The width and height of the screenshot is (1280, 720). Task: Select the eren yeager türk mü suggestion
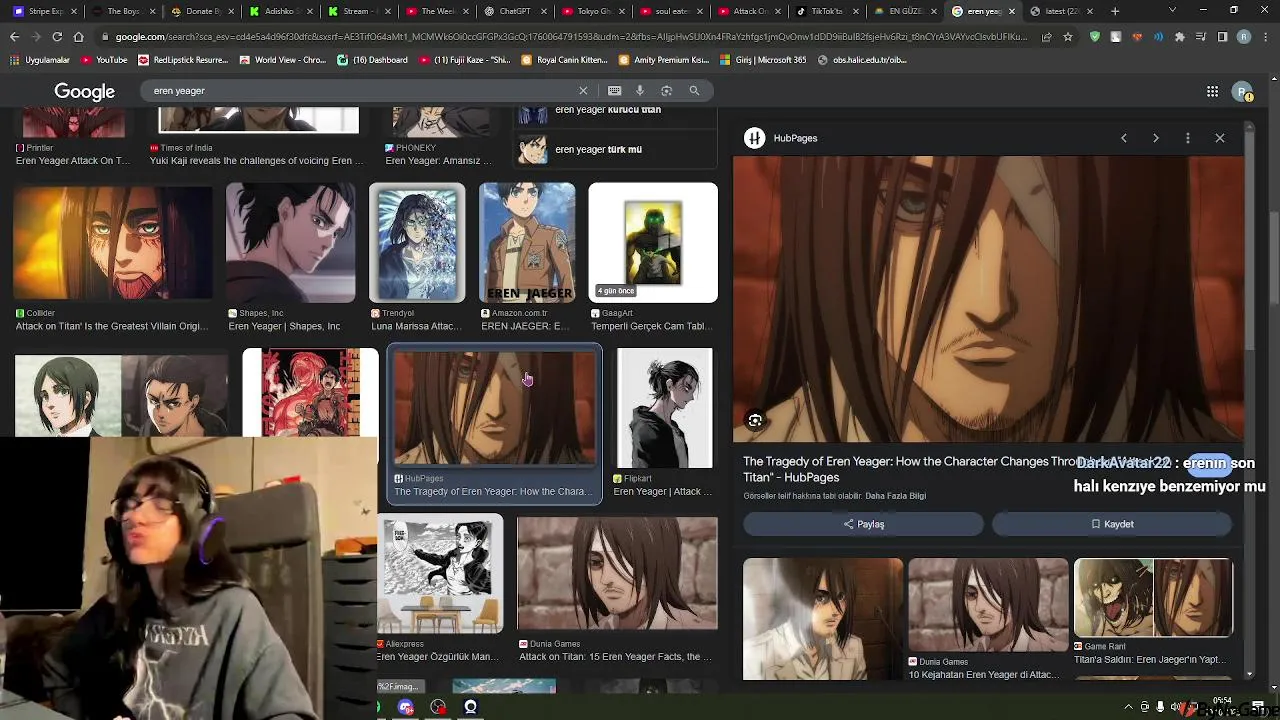tap(616, 150)
